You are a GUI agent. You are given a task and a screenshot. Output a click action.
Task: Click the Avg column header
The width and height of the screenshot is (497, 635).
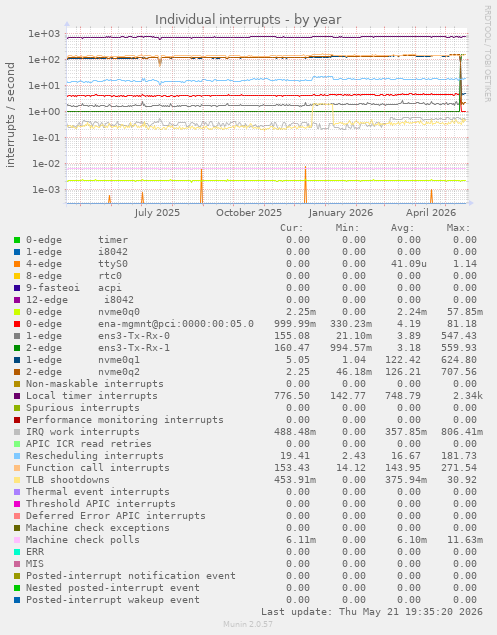403,228
